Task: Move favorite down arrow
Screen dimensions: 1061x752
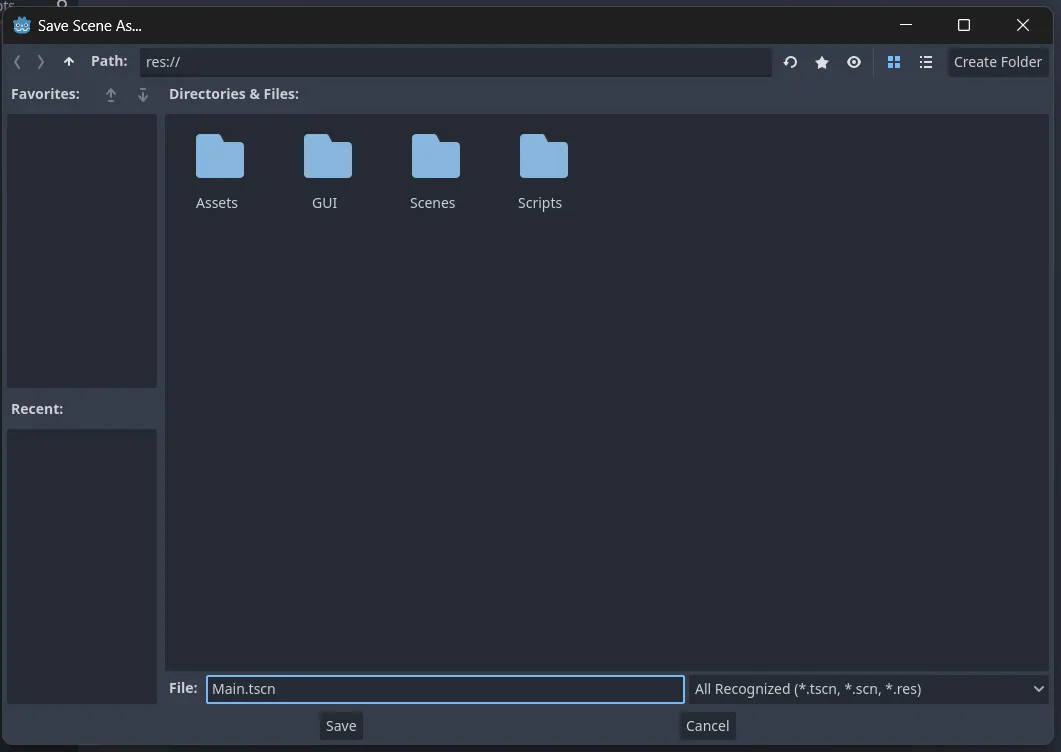Action: click(143, 95)
